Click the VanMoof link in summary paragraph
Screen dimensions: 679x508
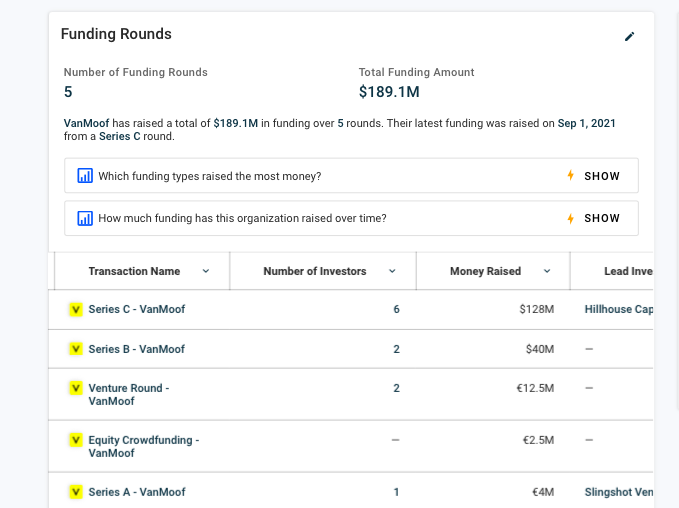87,123
